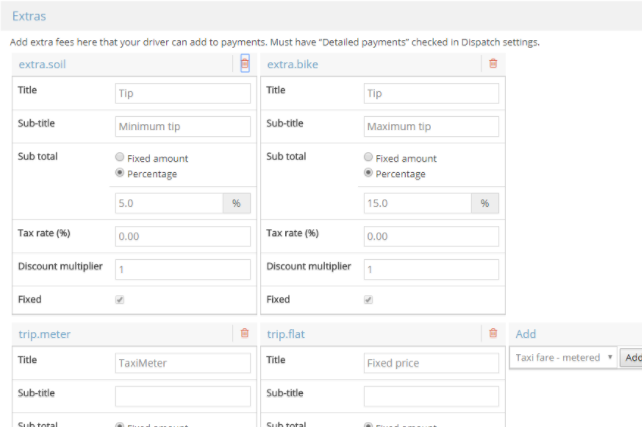
Task: Focus the 5.0 percentage field
Action: pos(169,203)
